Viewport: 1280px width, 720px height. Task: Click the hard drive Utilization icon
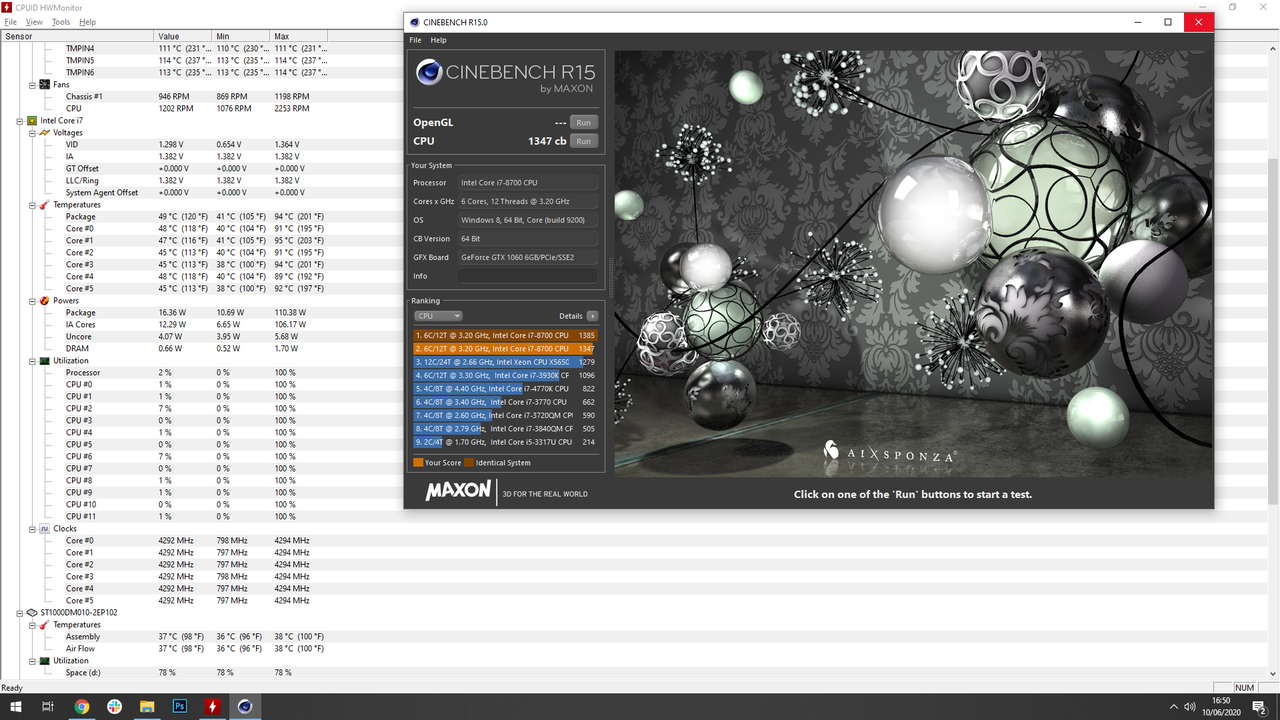pos(45,660)
